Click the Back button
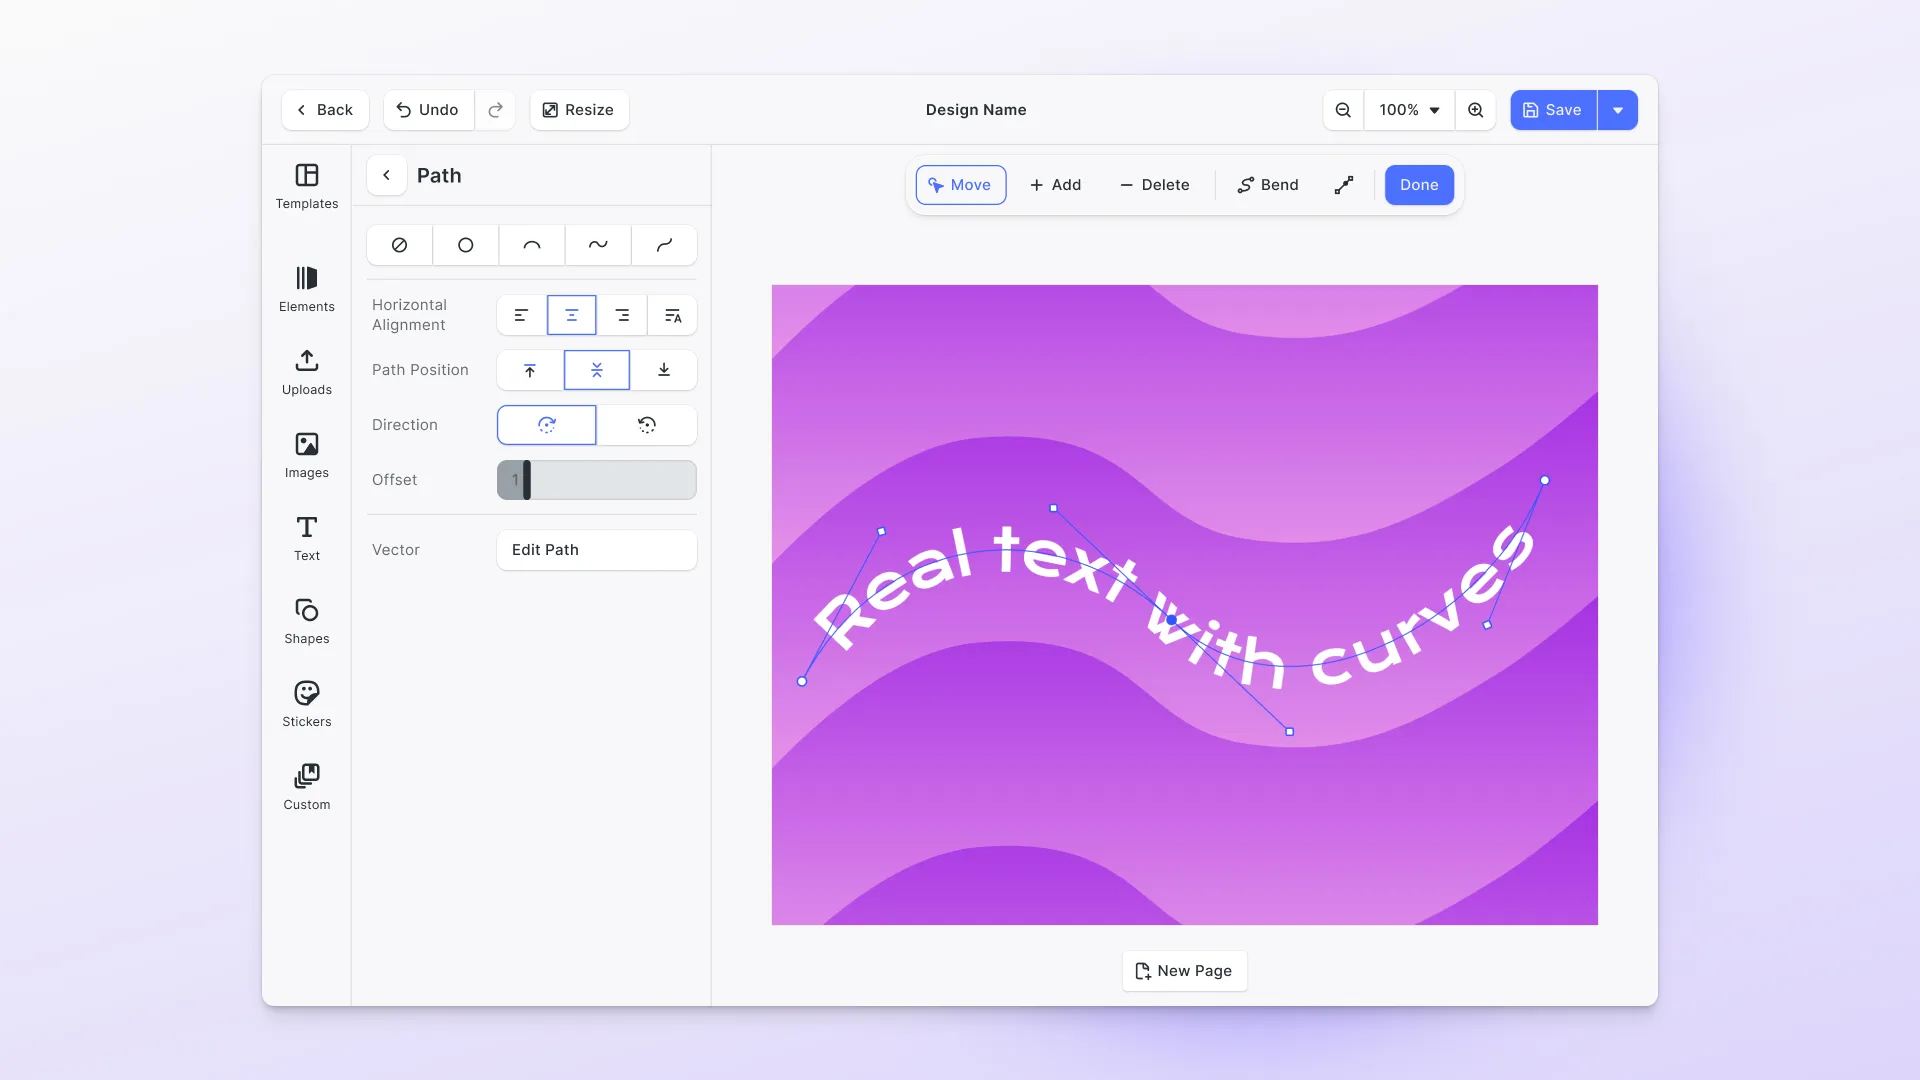 click(325, 110)
